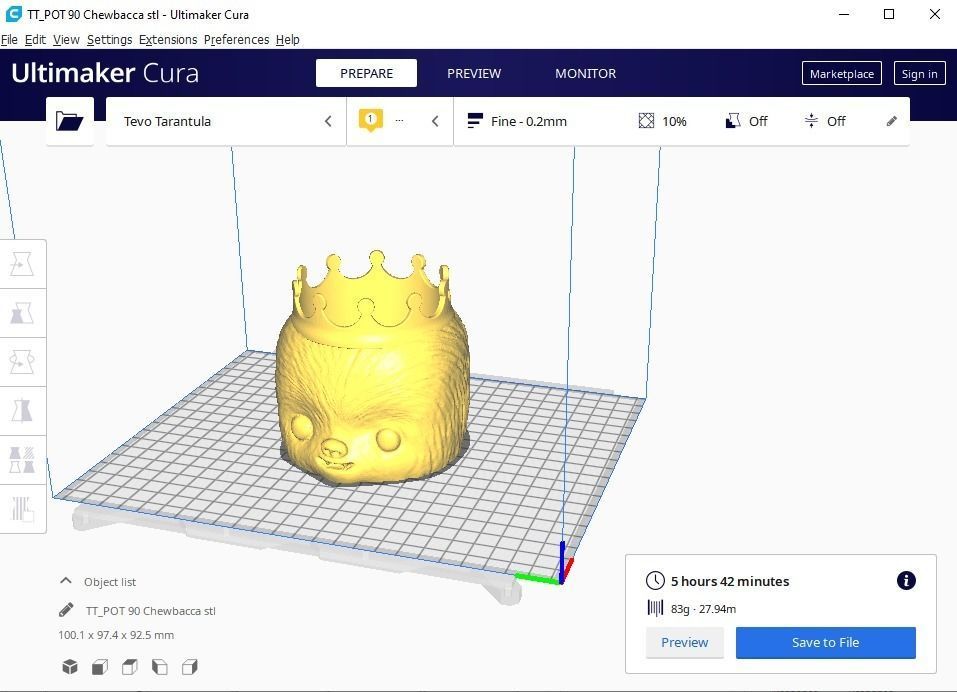
Task: Open the Preferences menu
Action: [x=236, y=40]
